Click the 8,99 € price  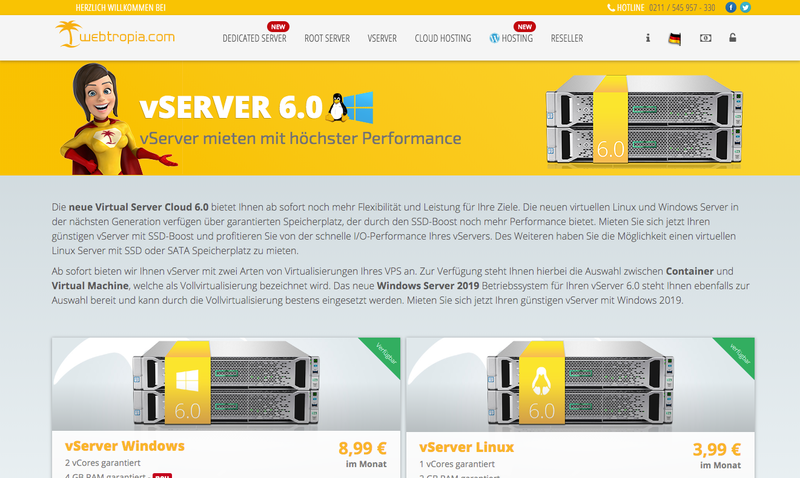click(363, 448)
